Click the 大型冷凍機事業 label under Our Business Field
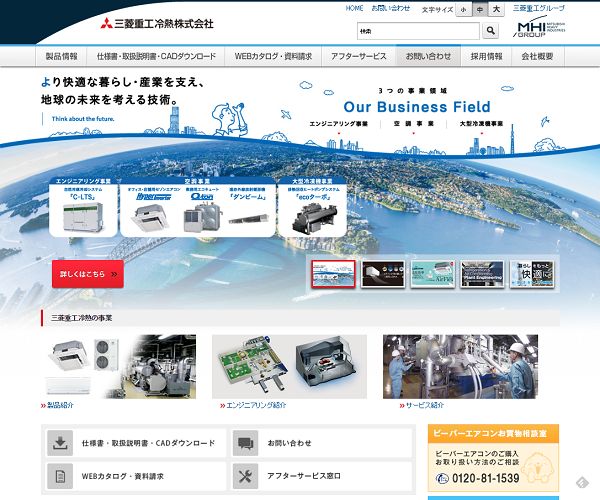600x500 pixels. 481,124
